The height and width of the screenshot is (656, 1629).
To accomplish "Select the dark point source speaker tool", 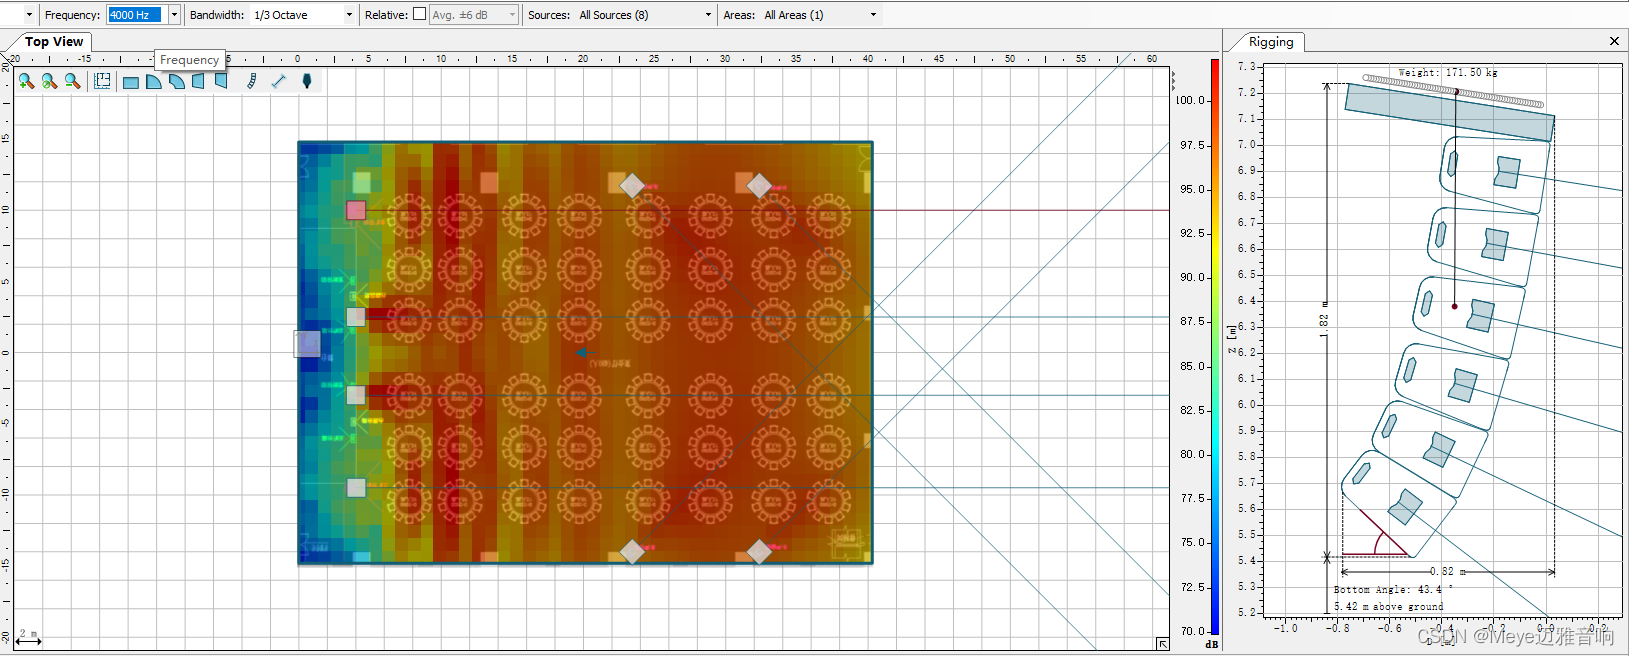I will 307,81.
